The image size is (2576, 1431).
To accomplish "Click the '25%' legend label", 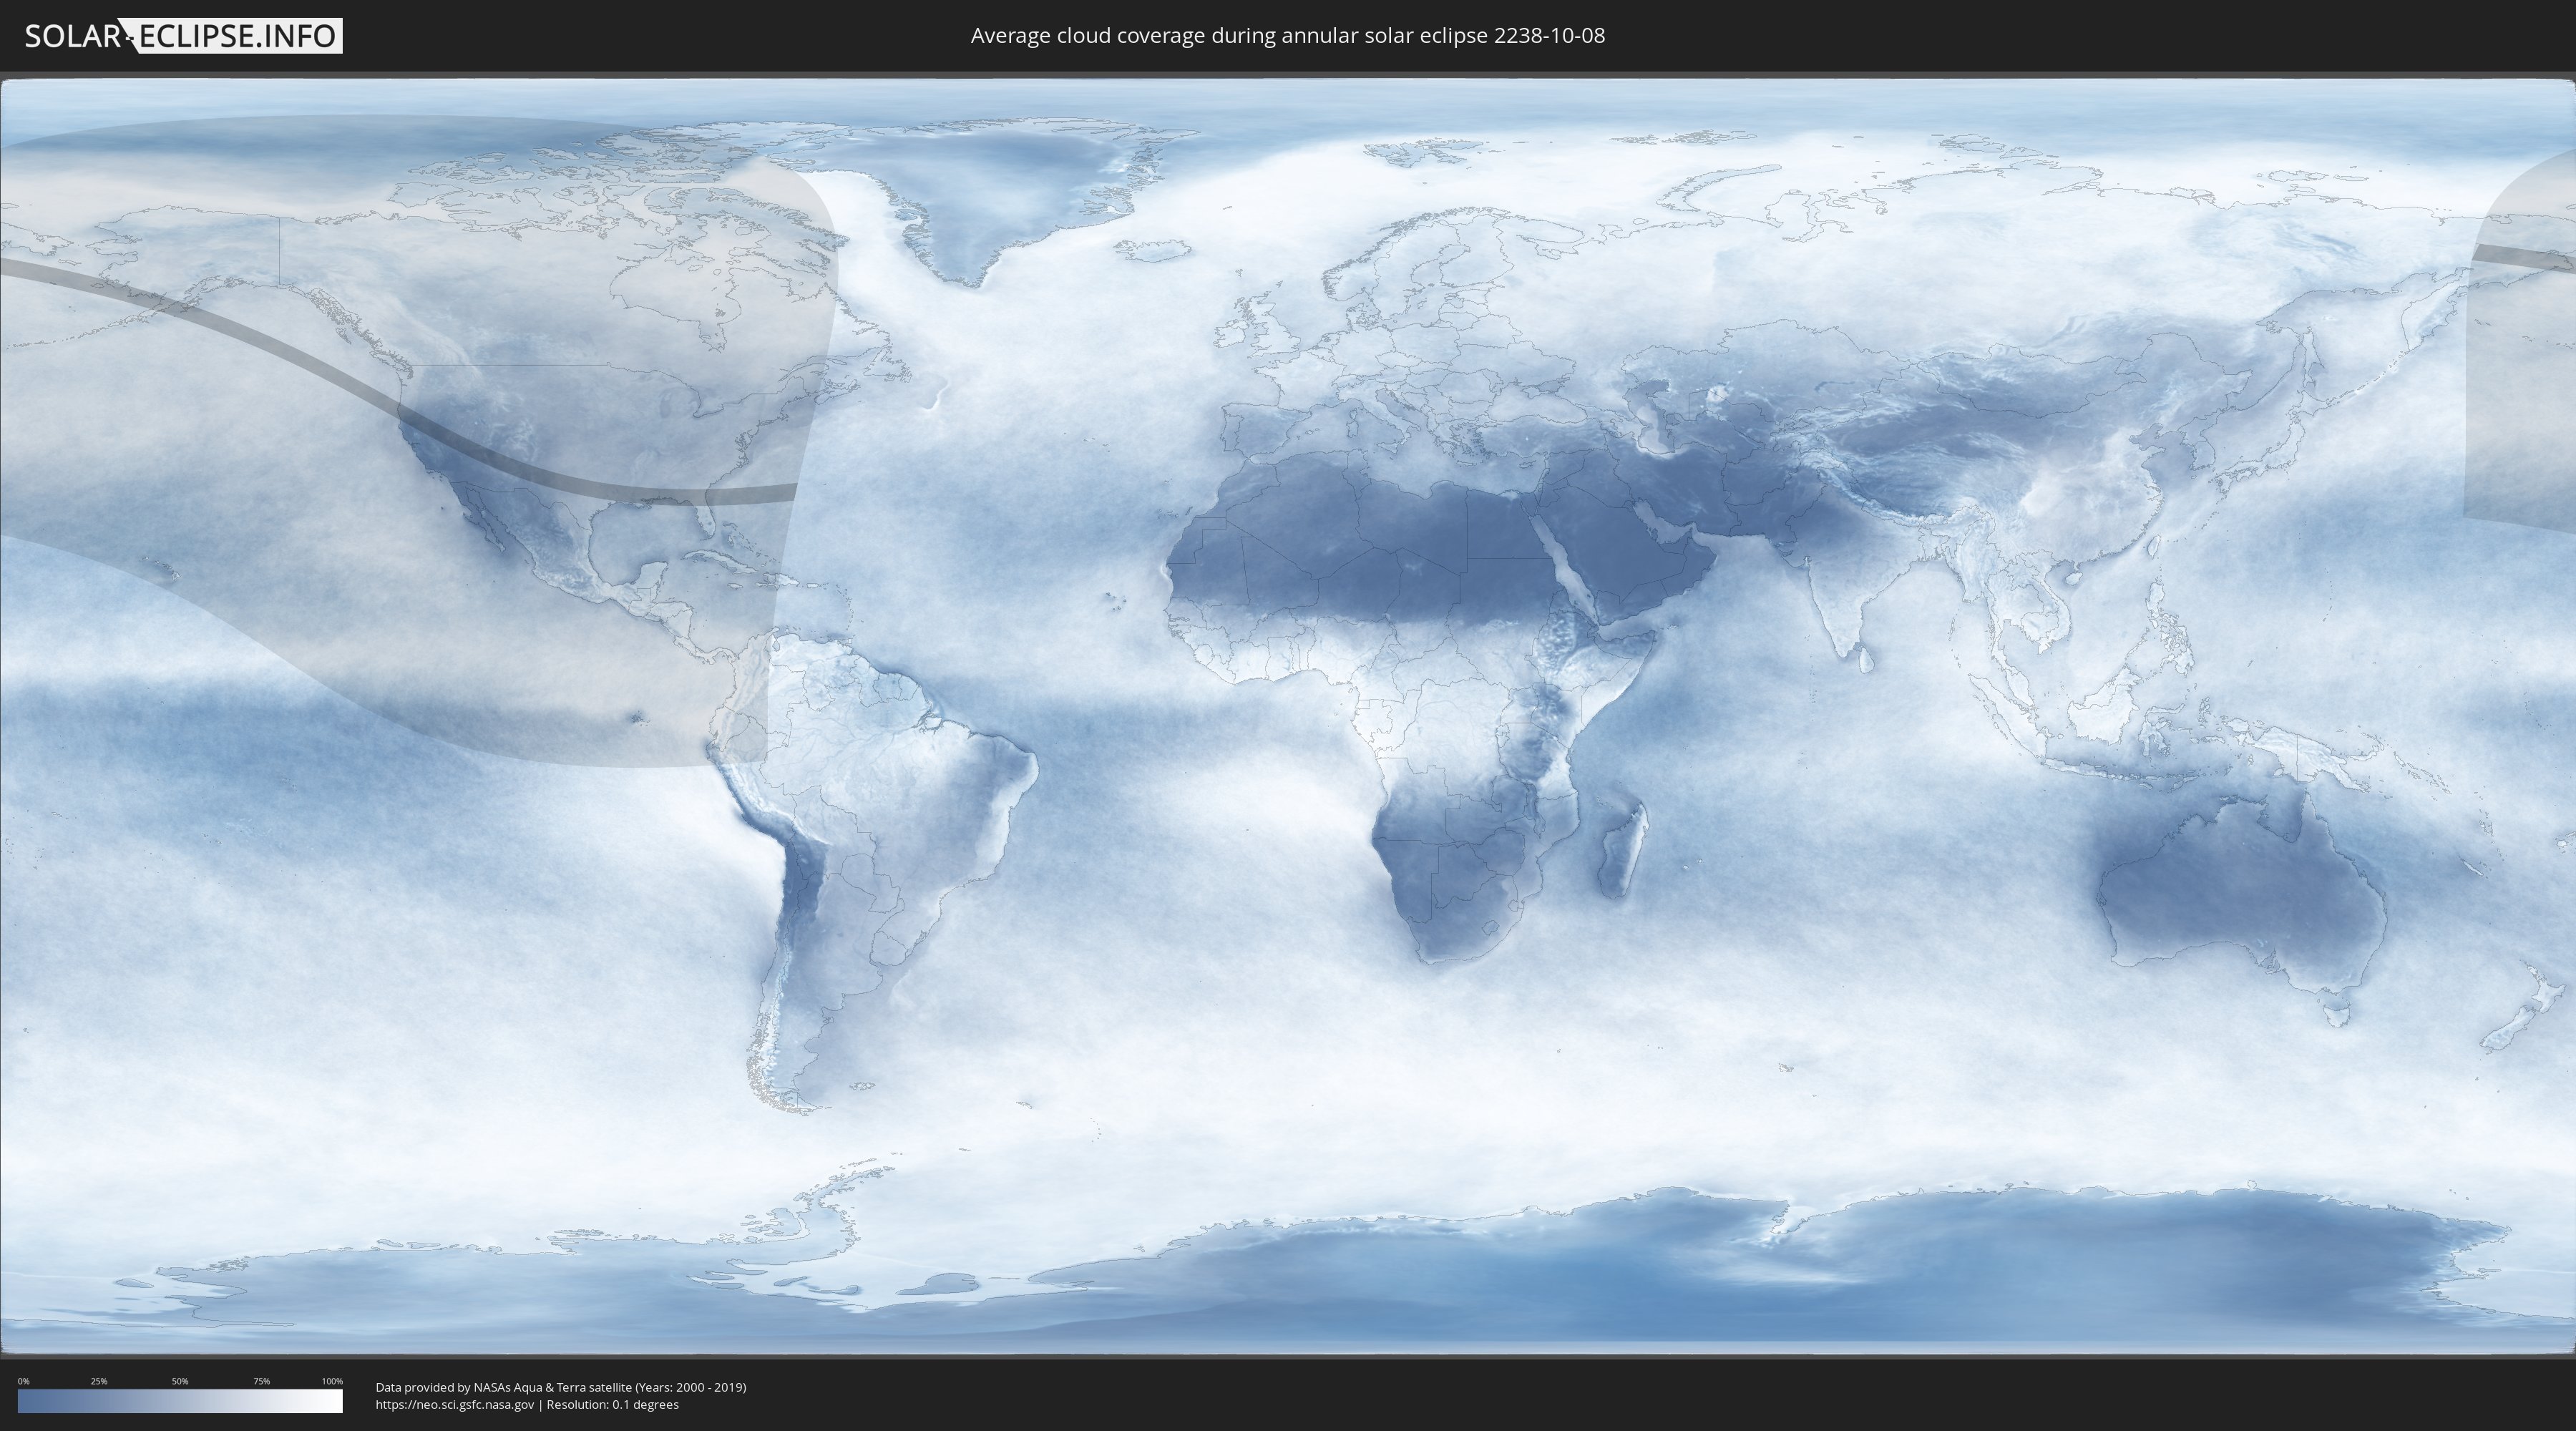I will click(99, 1381).
